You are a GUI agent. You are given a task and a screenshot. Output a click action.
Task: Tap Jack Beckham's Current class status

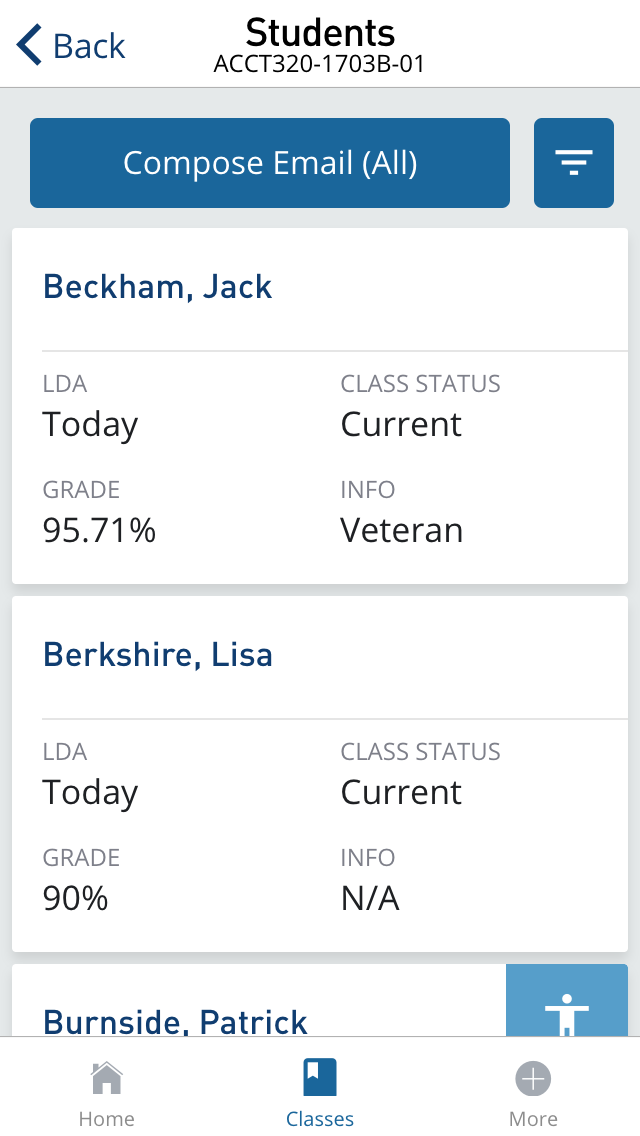click(402, 424)
